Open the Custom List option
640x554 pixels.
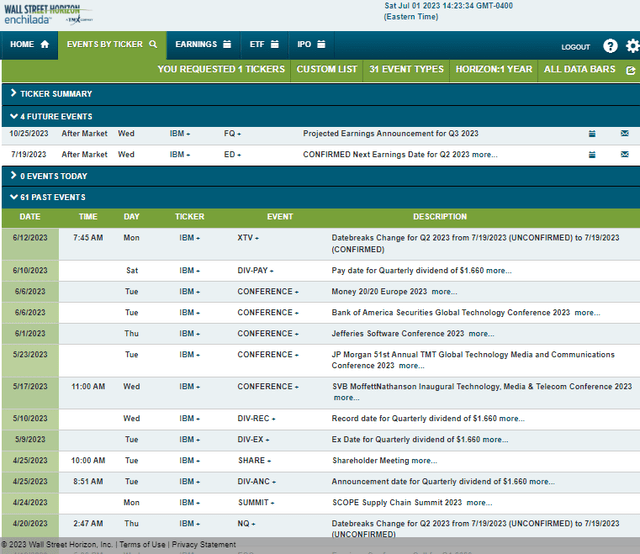tap(327, 69)
